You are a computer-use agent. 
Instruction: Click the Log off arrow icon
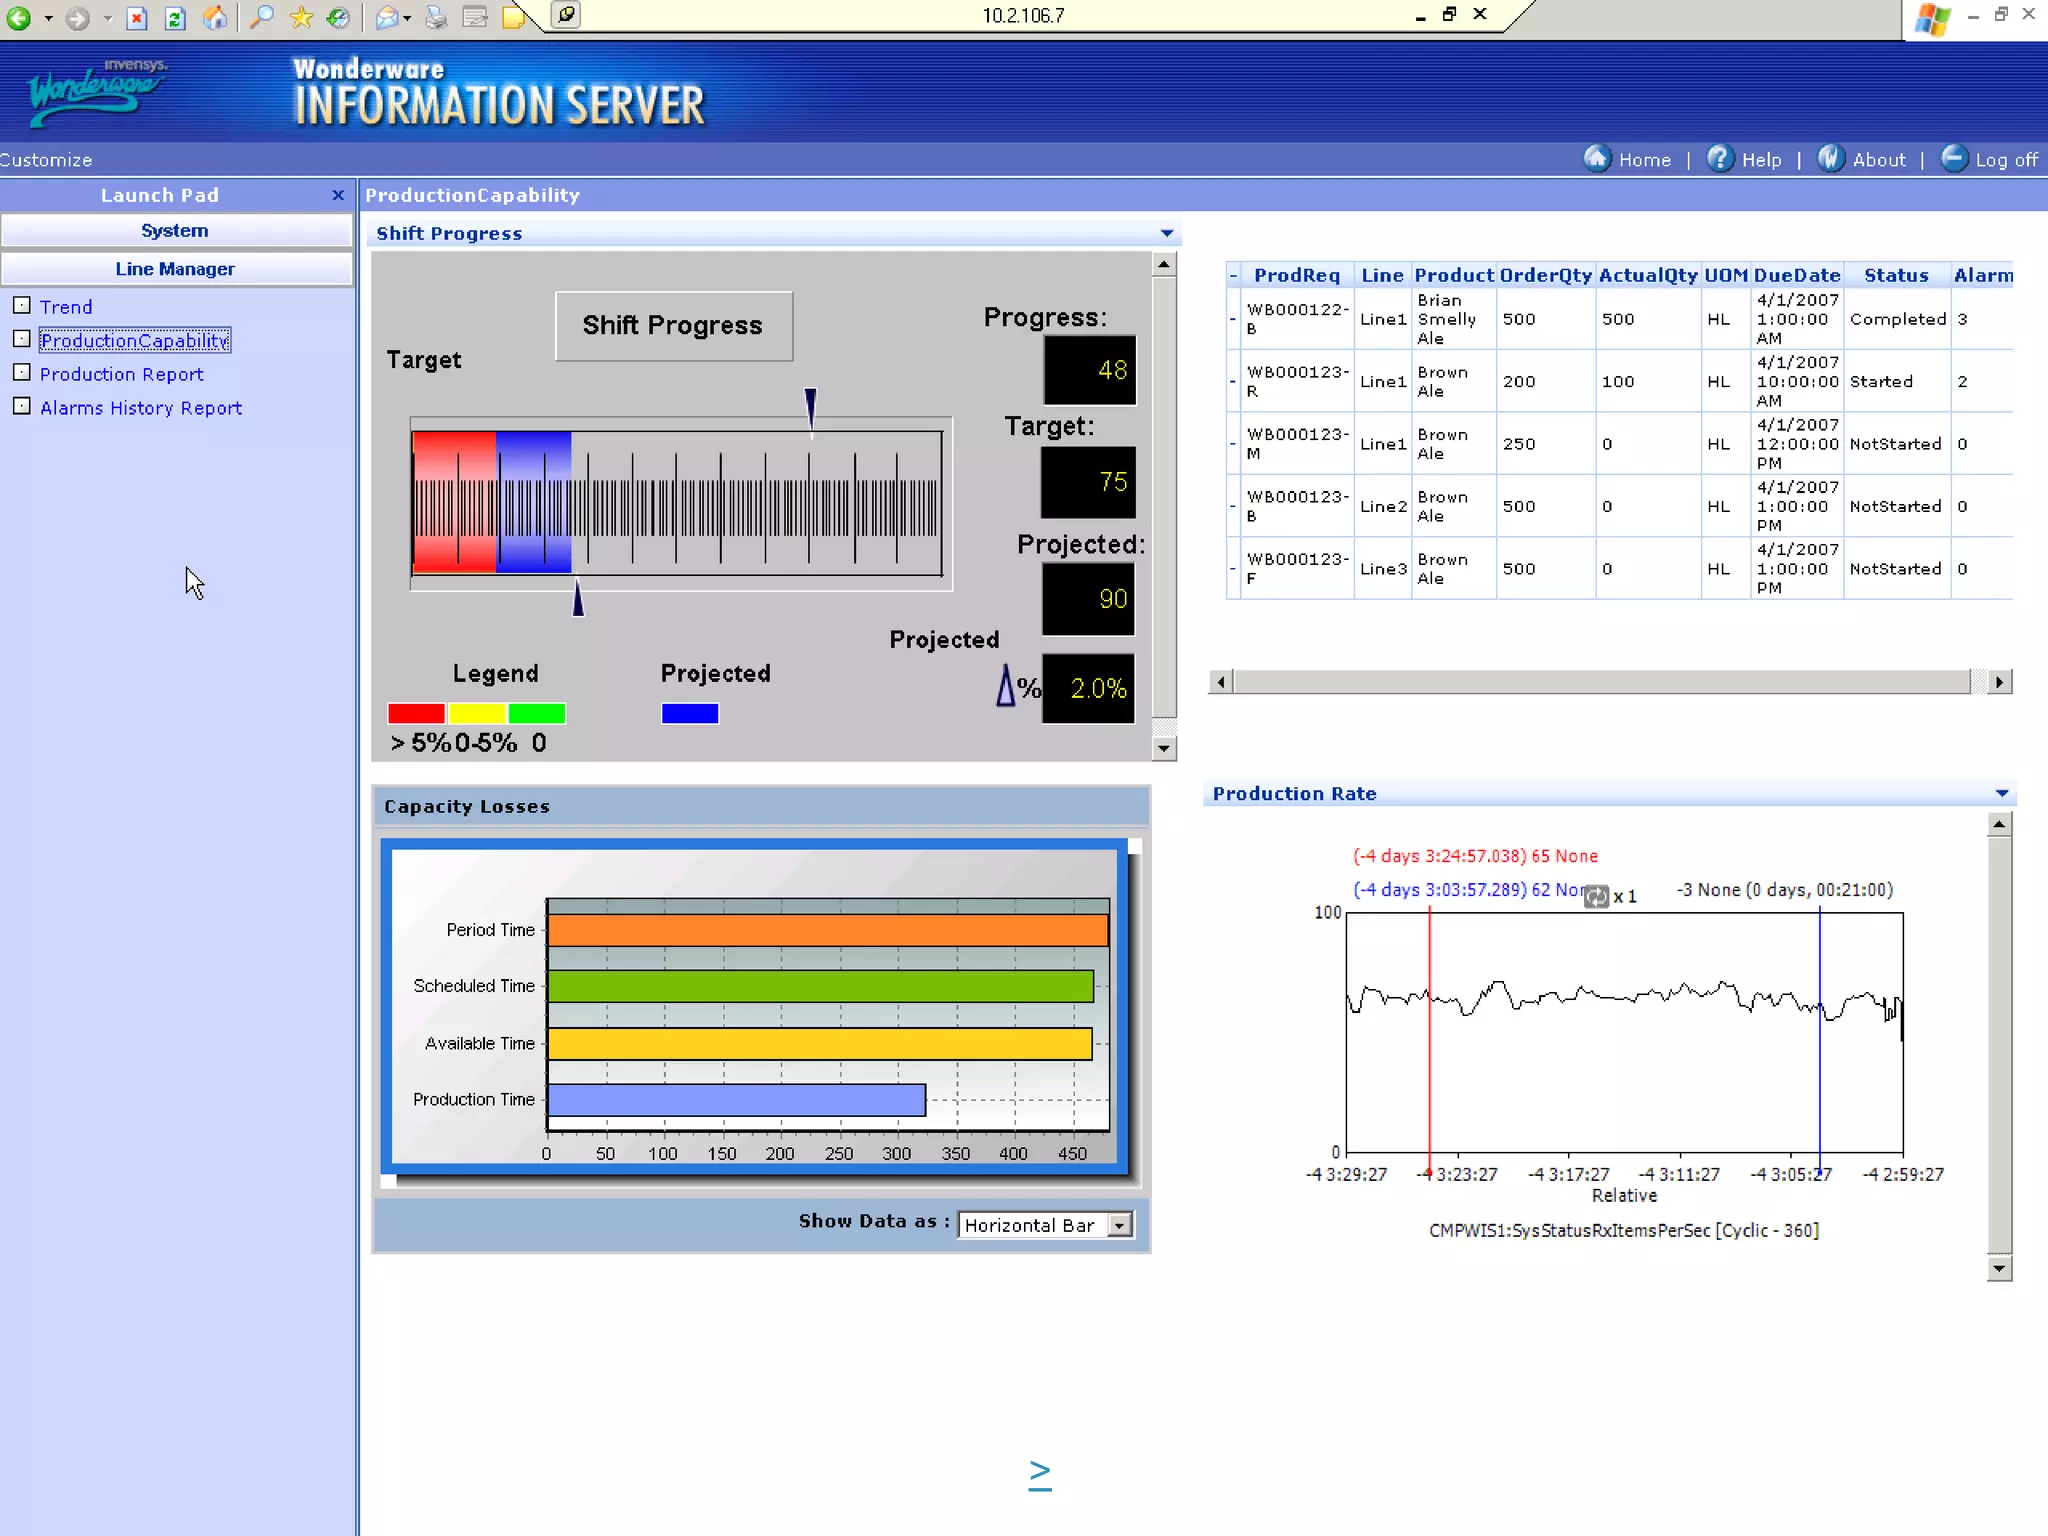click(1954, 158)
